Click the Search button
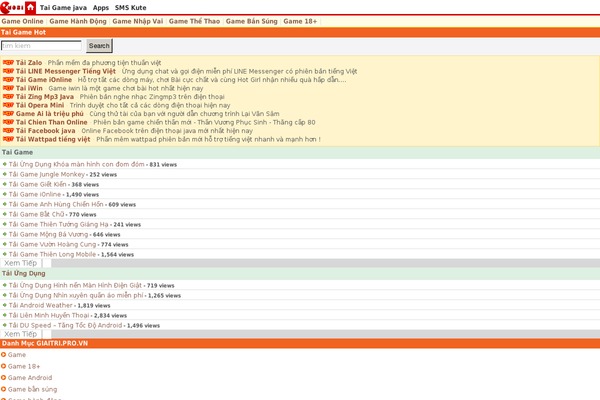The width and height of the screenshot is (600, 400). pos(99,46)
